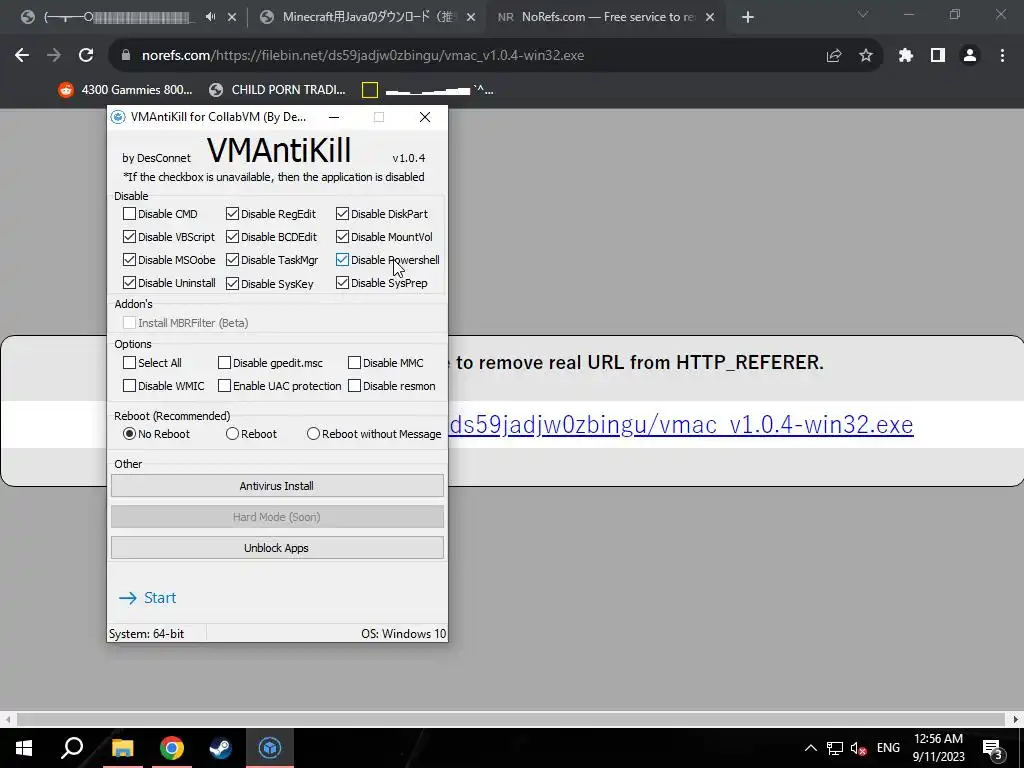1024x768 pixels.
Task: Open Steam from the taskbar
Action: (x=221, y=748)
